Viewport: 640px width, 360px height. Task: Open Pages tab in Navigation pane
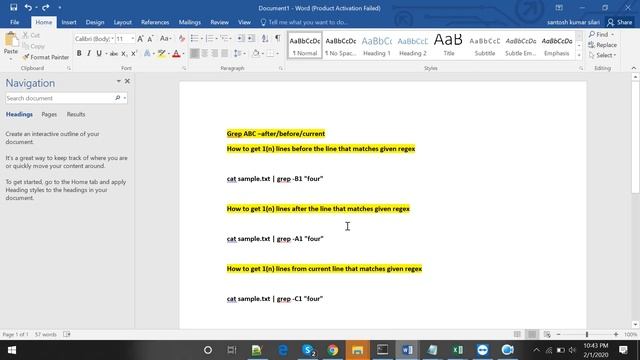tap(49, 114)
